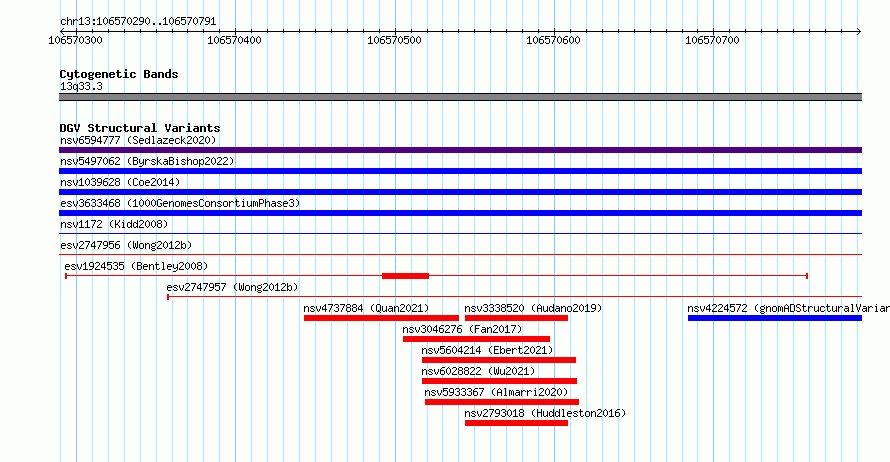Open variant nsv4224572 (gnomADStructuralVariants) label
Screen dimensions: 890x462
pyautogui.click(x=788, y=308)
